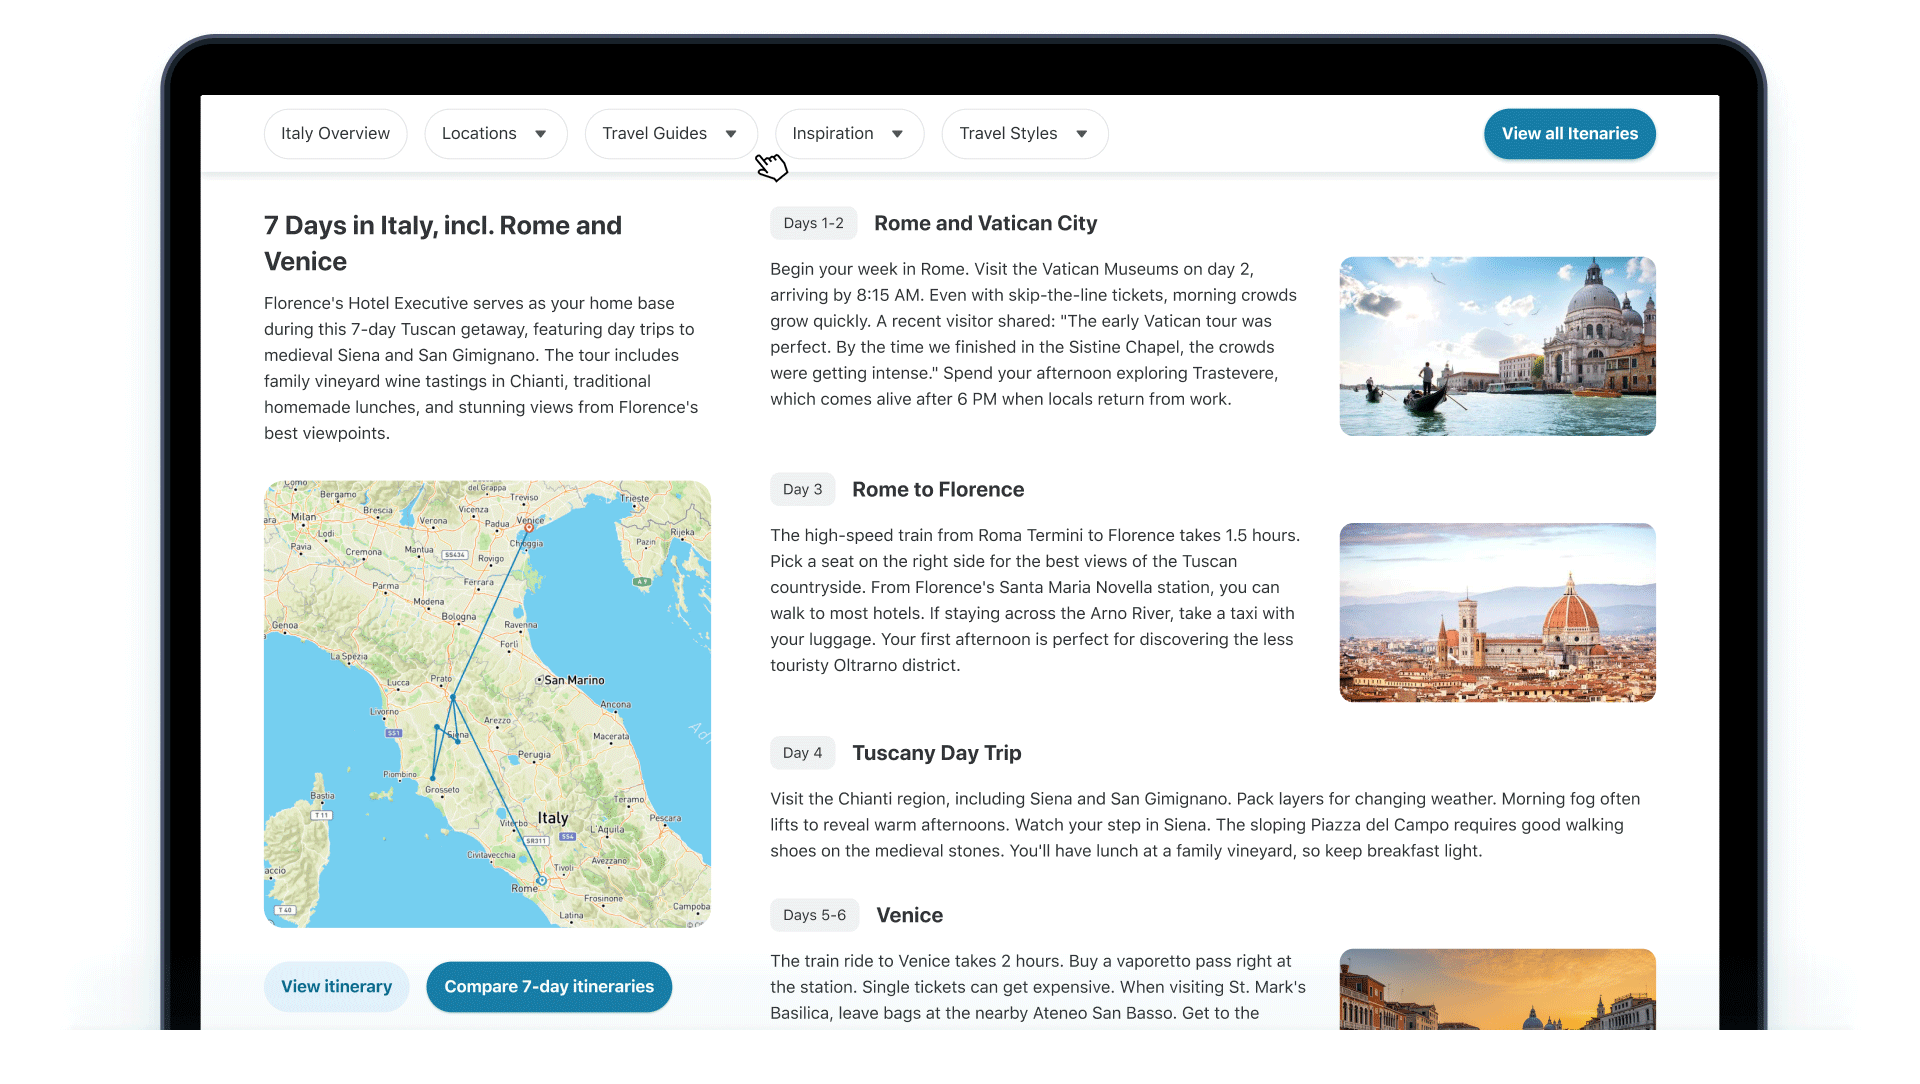1920x1084 pixels.
Task: Select the Day 4 badge
Action: 802,753
